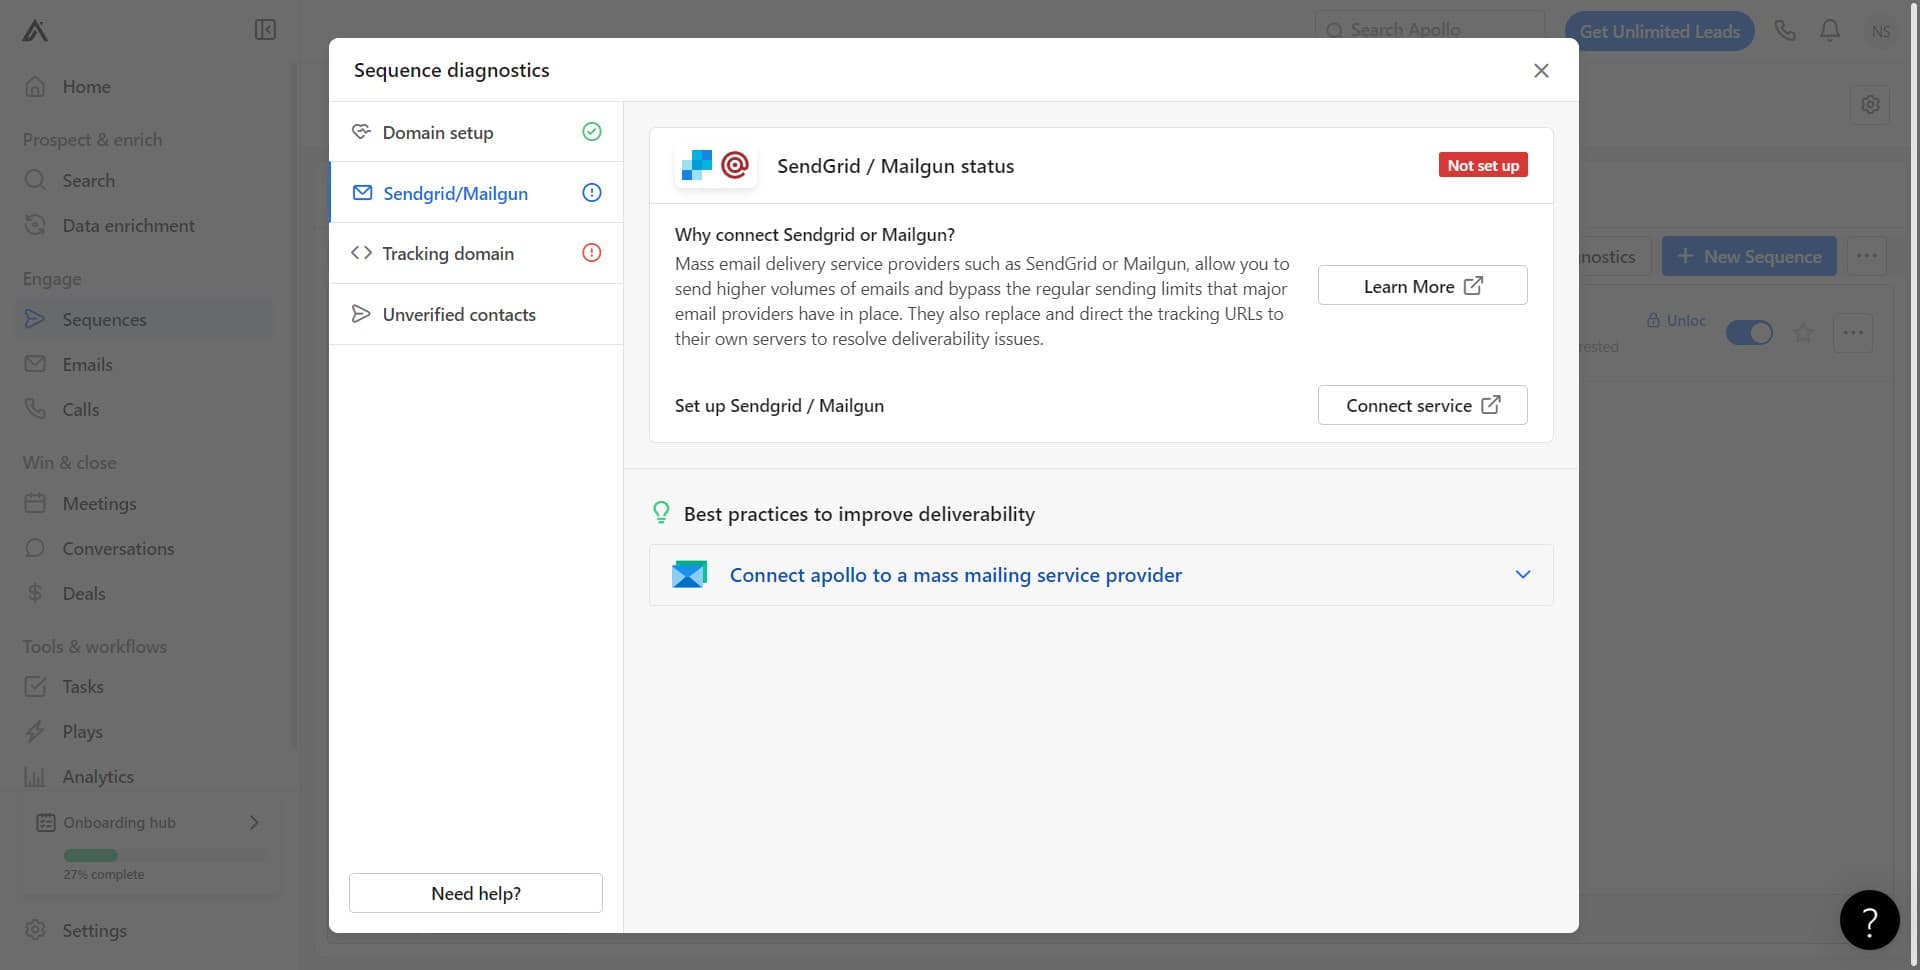The image size is (1920, 970).
Task: Open sequence settings gear icon
Action: [x=1871, y=104]
